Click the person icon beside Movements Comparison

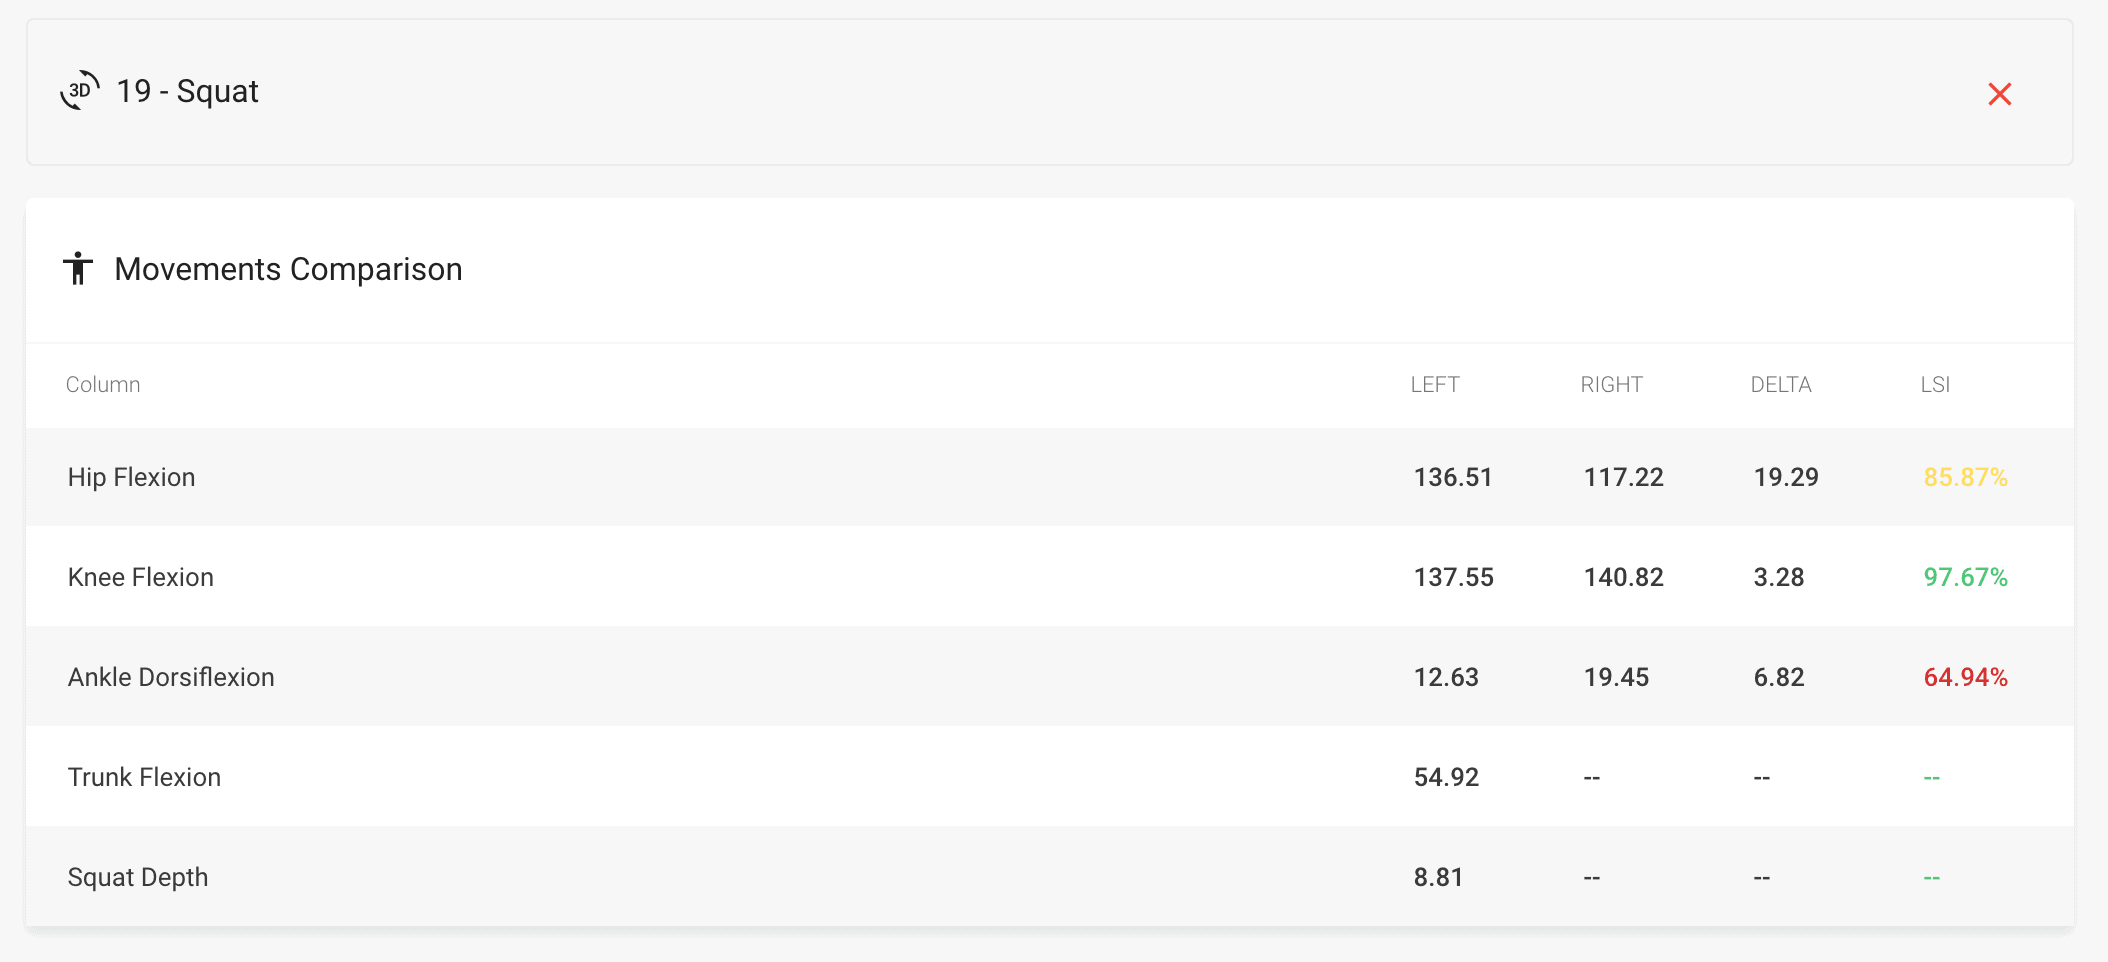[x=78, y=268]
